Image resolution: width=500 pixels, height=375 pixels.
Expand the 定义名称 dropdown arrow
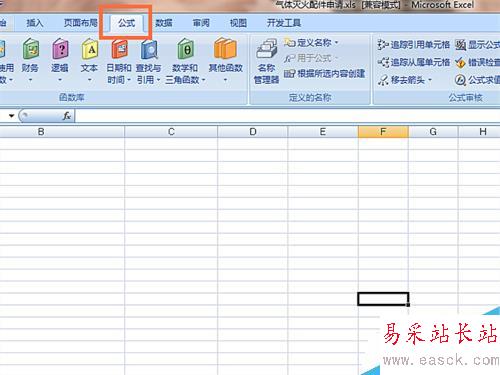pos(336,43)
